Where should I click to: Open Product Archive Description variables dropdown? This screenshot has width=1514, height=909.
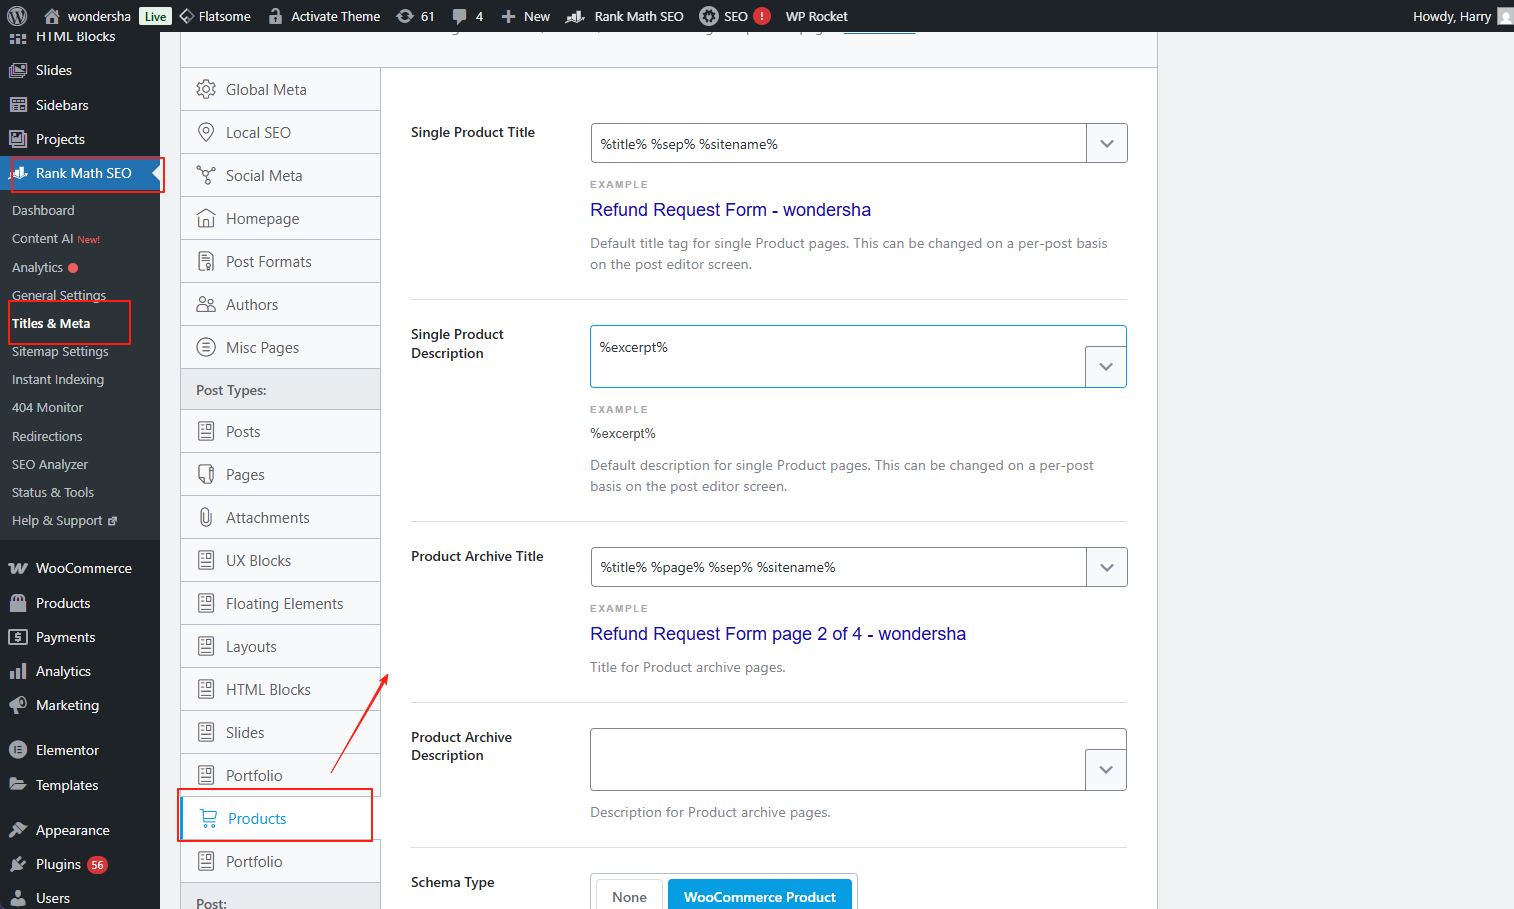click(x=1105, y=769)
